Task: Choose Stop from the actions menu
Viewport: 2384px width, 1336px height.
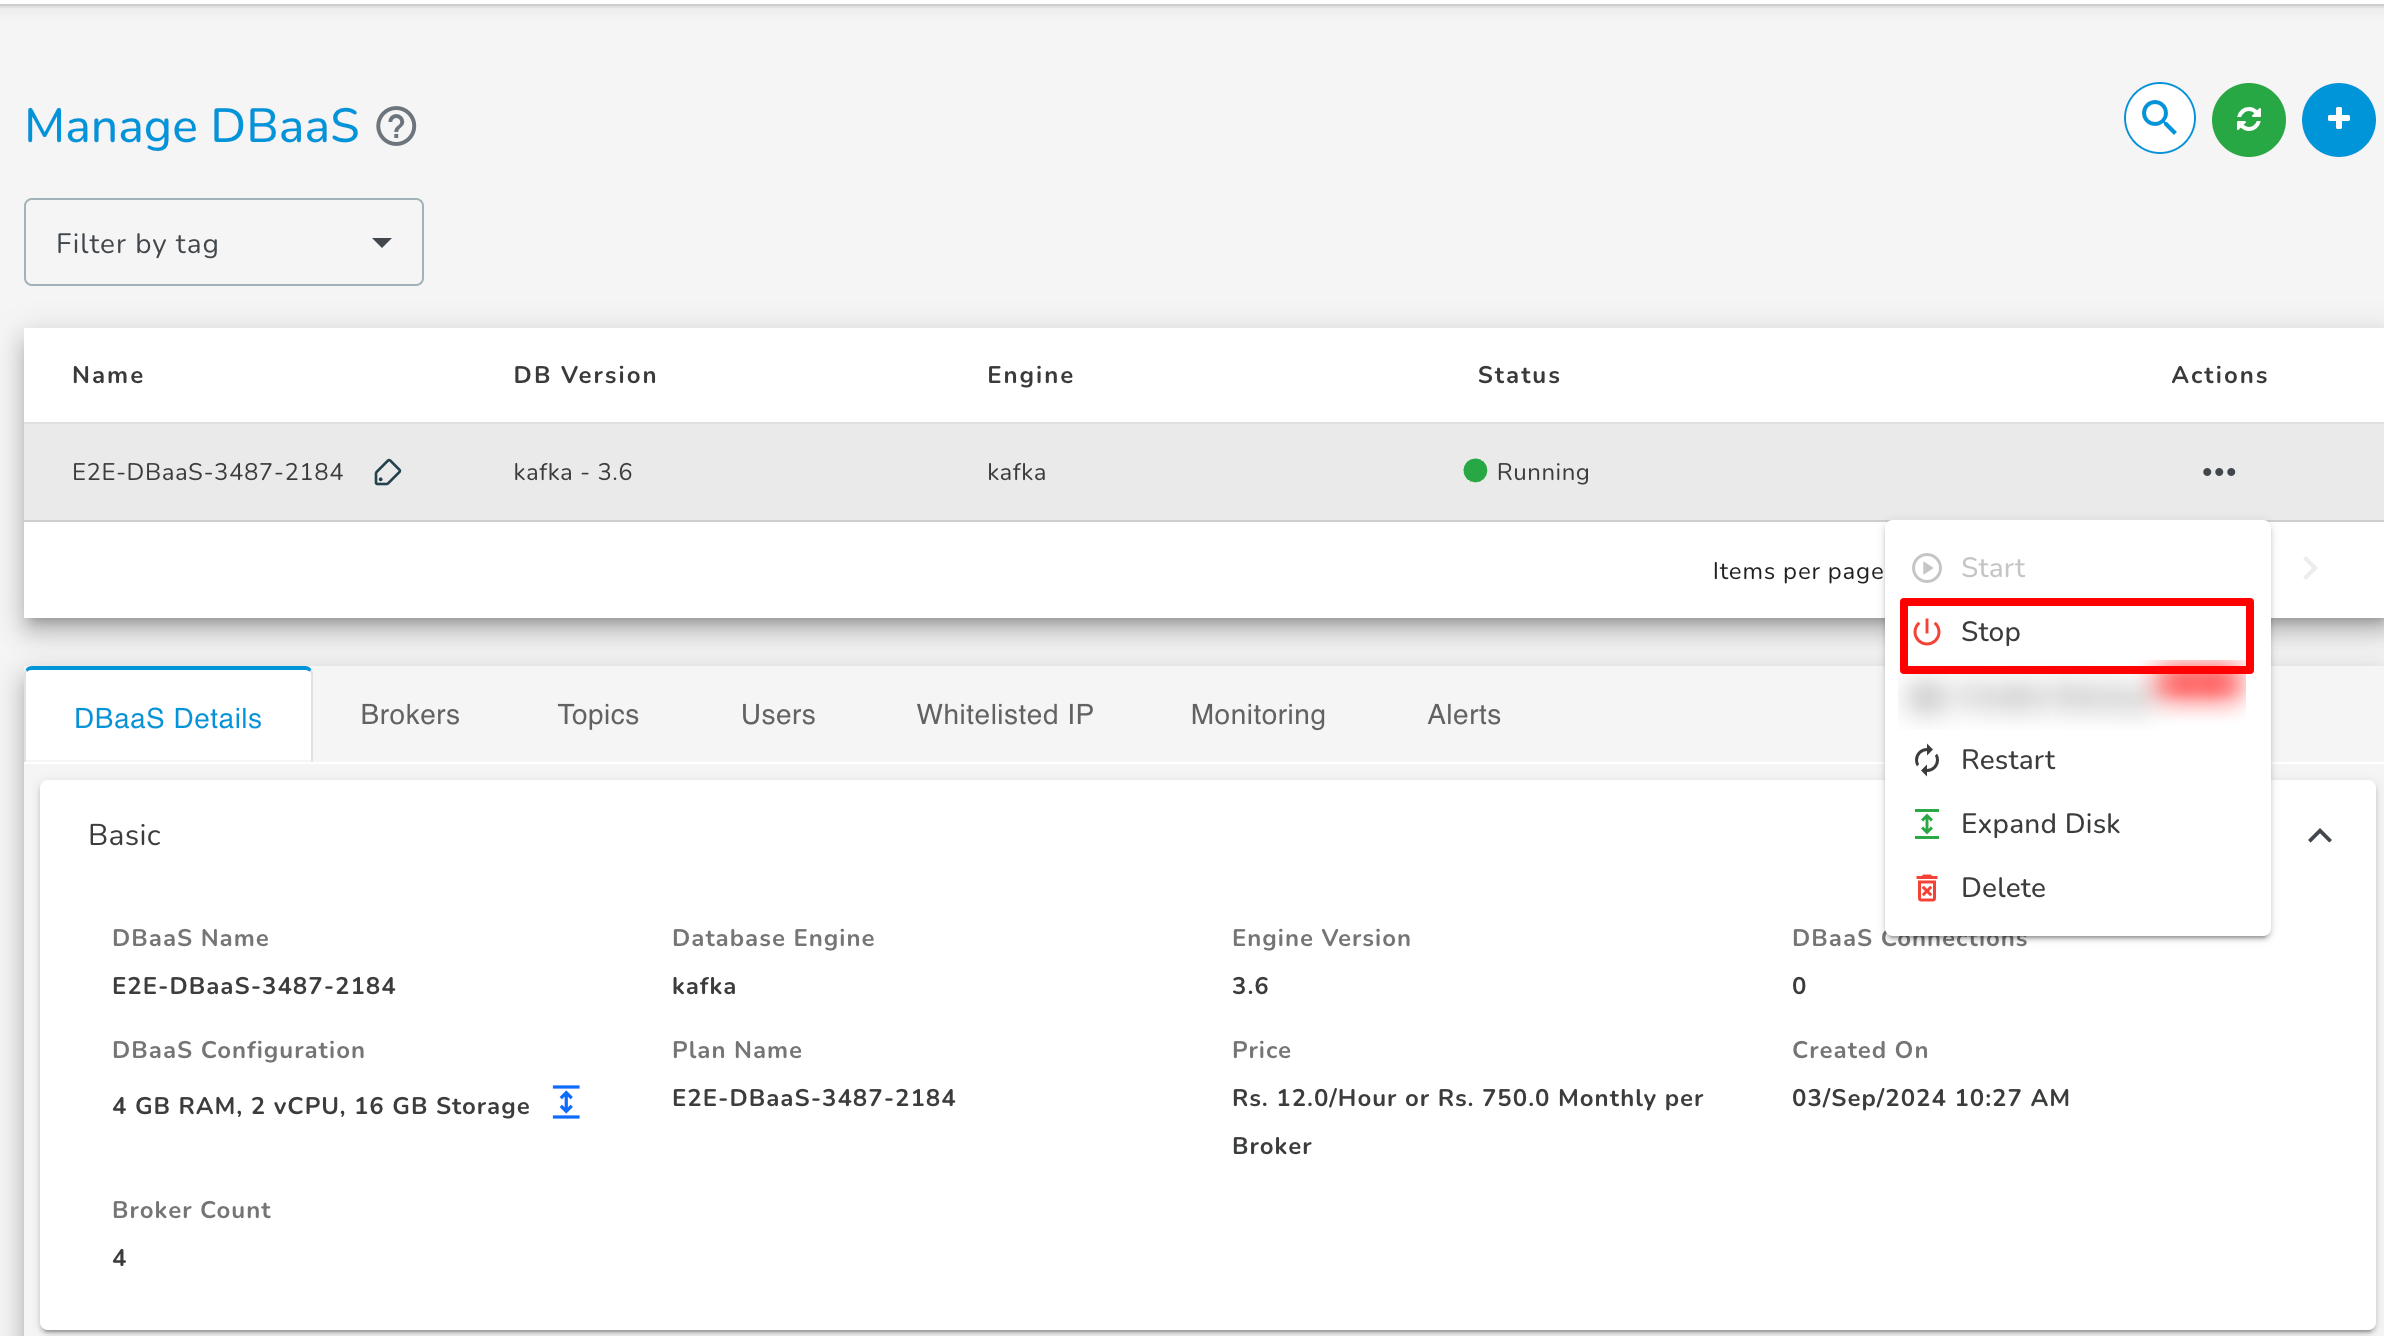Action: (2076, 633)
